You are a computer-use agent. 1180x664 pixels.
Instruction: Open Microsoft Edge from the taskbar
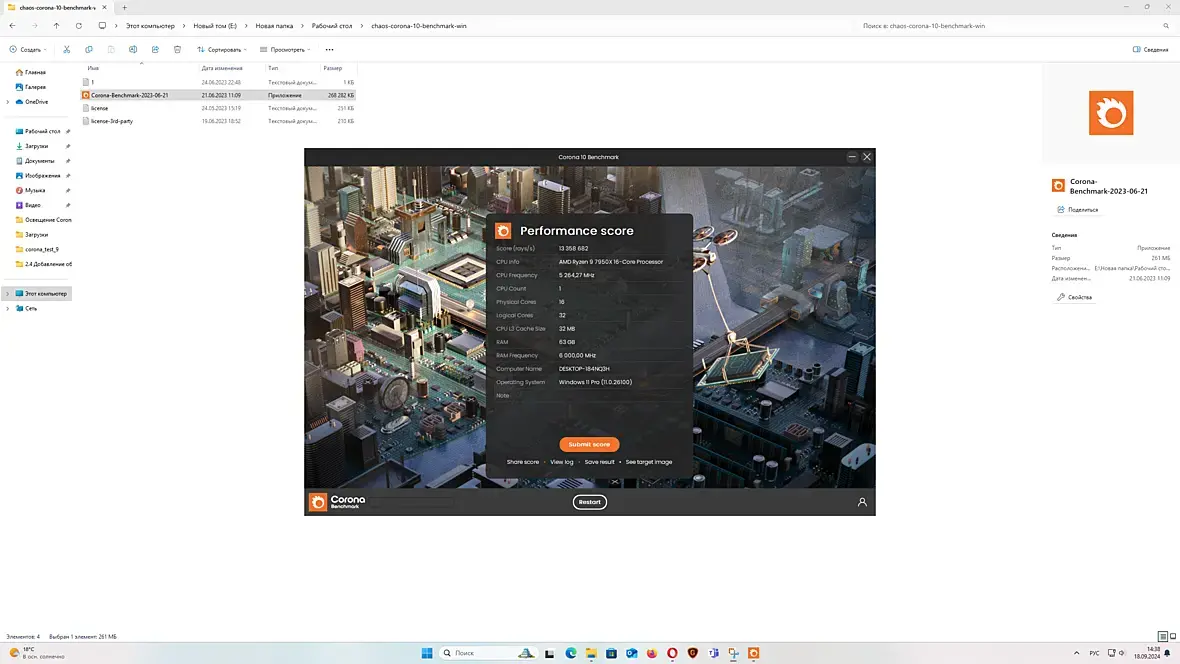pos(570,653)
